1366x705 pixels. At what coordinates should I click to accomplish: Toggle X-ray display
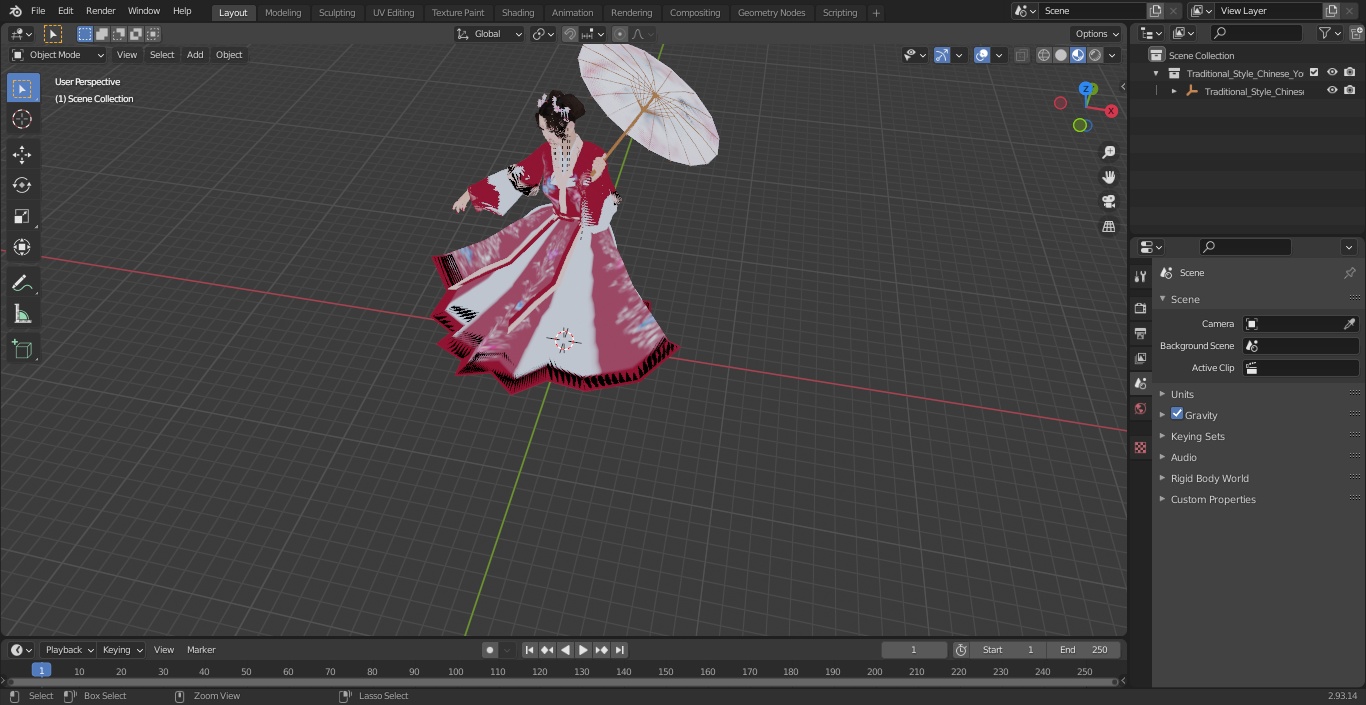[x=1021, y=55]
